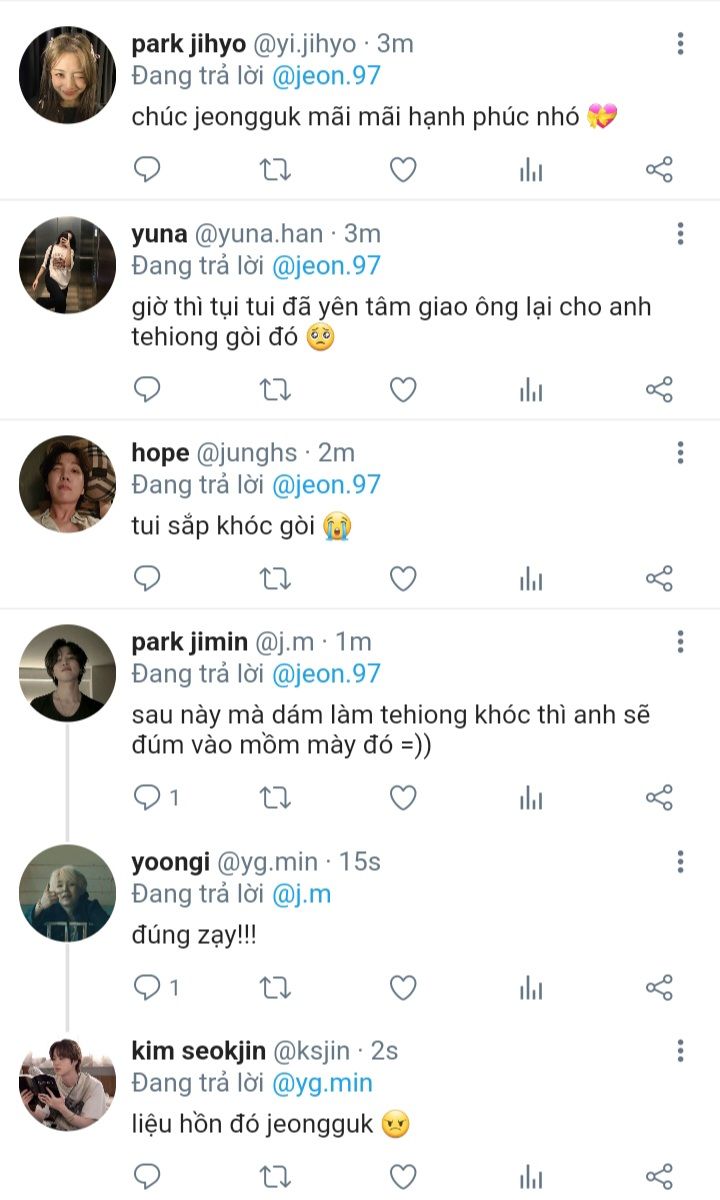Screen dimensions: 720x1200
Task: Retweet yuna's reply
Action: pyautogui.click(x=275, y=389)
